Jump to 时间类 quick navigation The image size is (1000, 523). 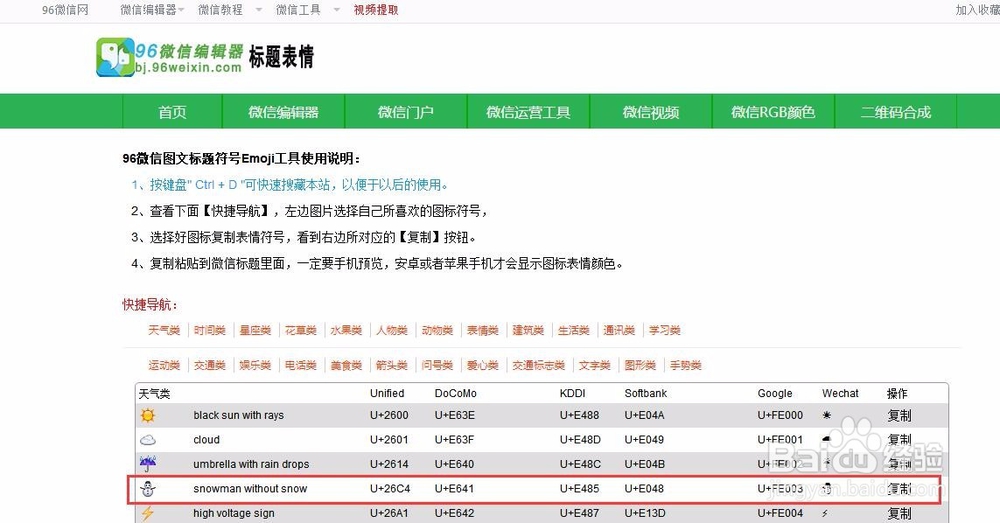click(210, 330)
